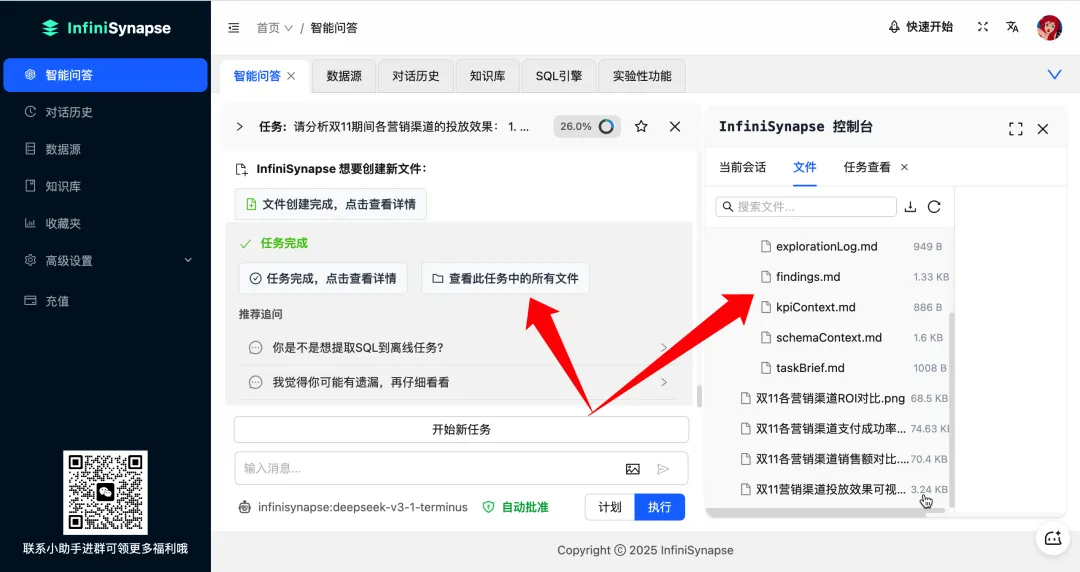Refresh the file list
The width and height of the screenshot is (1080, 572).
(x=934, y=207)
